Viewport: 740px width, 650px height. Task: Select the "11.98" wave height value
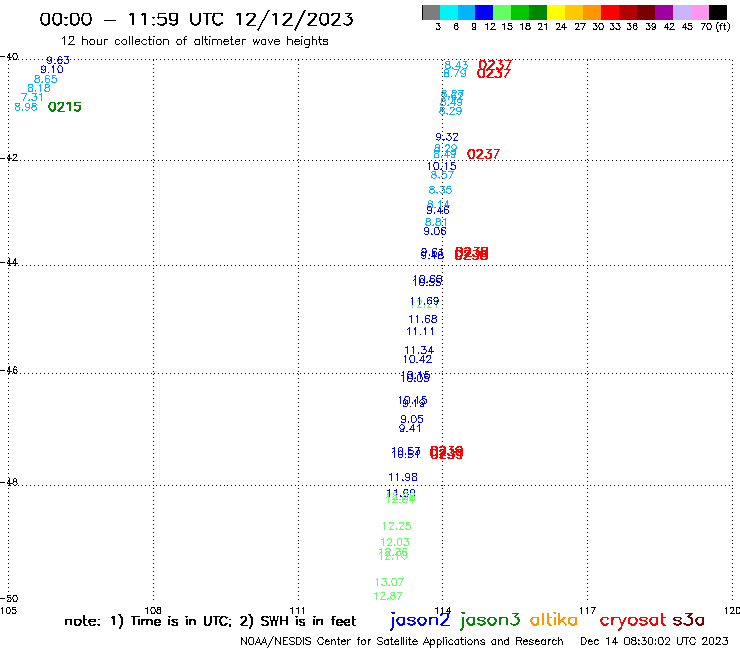[x=403, y=477]
